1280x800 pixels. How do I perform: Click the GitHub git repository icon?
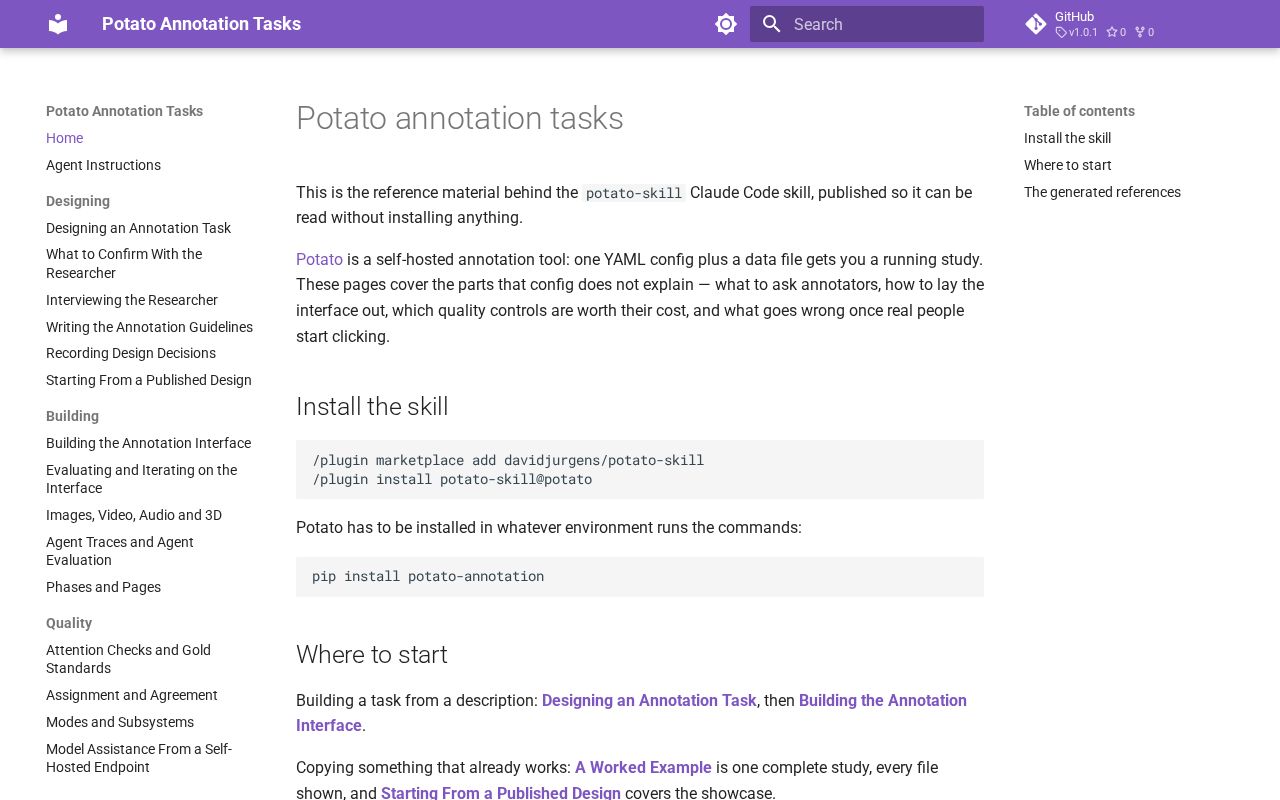[1036, 24]
